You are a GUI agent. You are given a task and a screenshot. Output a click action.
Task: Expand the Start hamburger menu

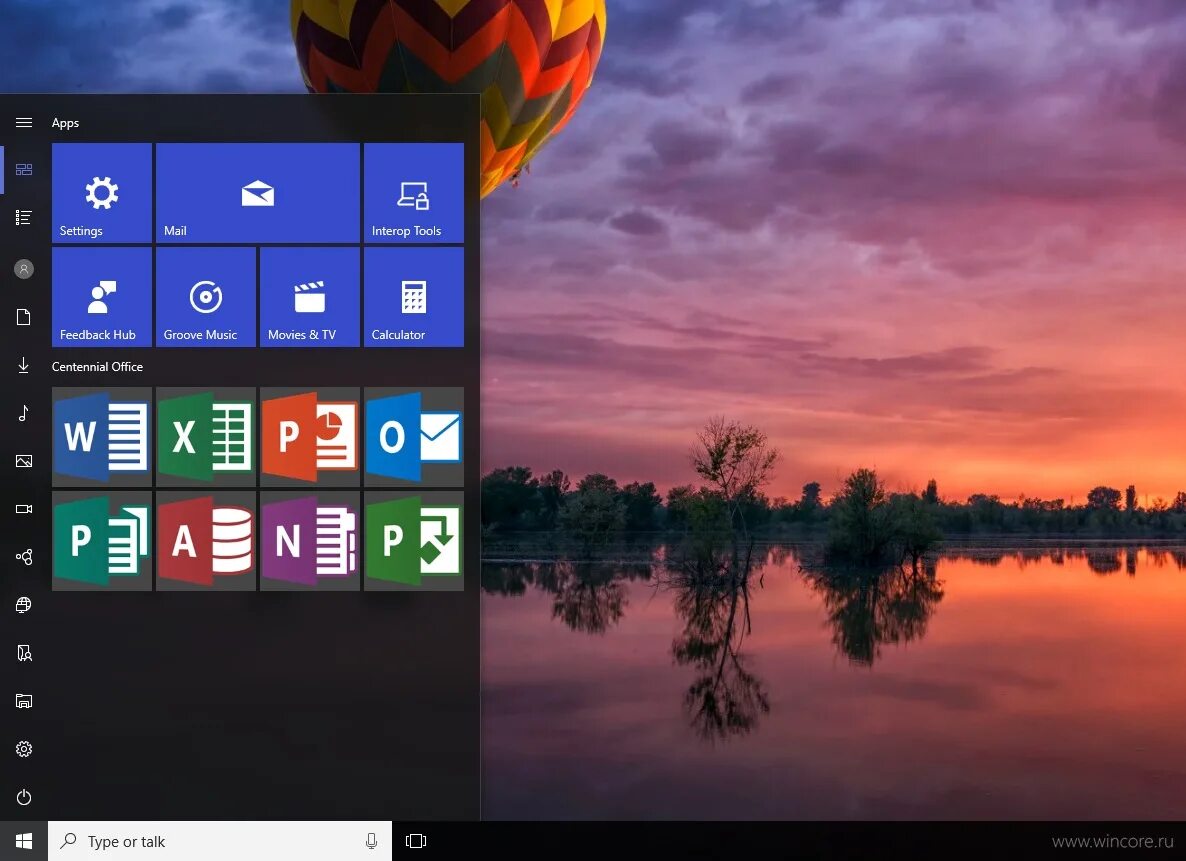click(23, 123)
